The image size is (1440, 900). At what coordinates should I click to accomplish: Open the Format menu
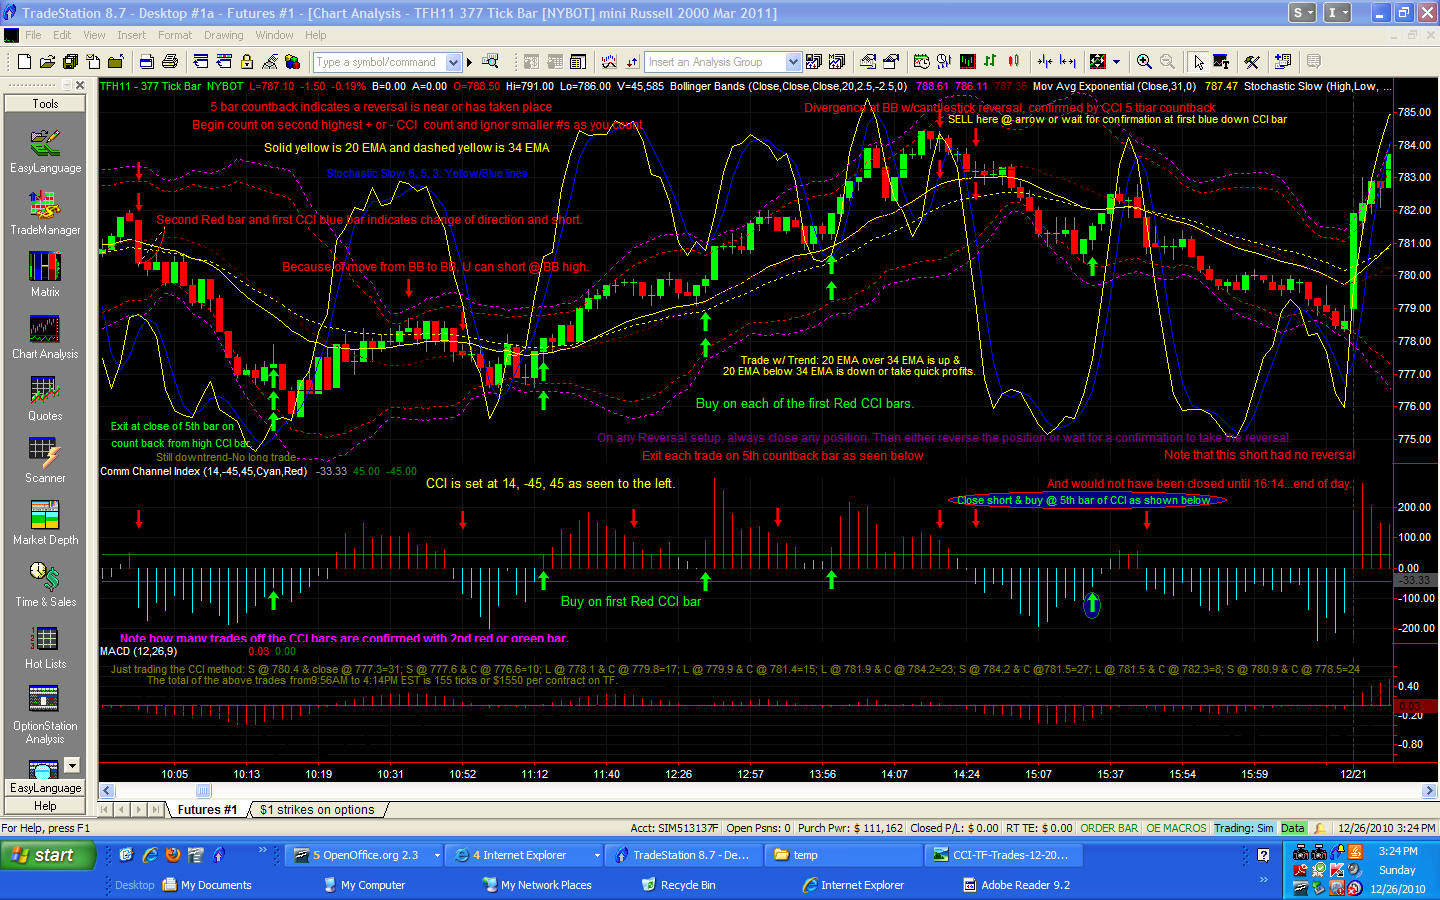[x=175, y=35]
